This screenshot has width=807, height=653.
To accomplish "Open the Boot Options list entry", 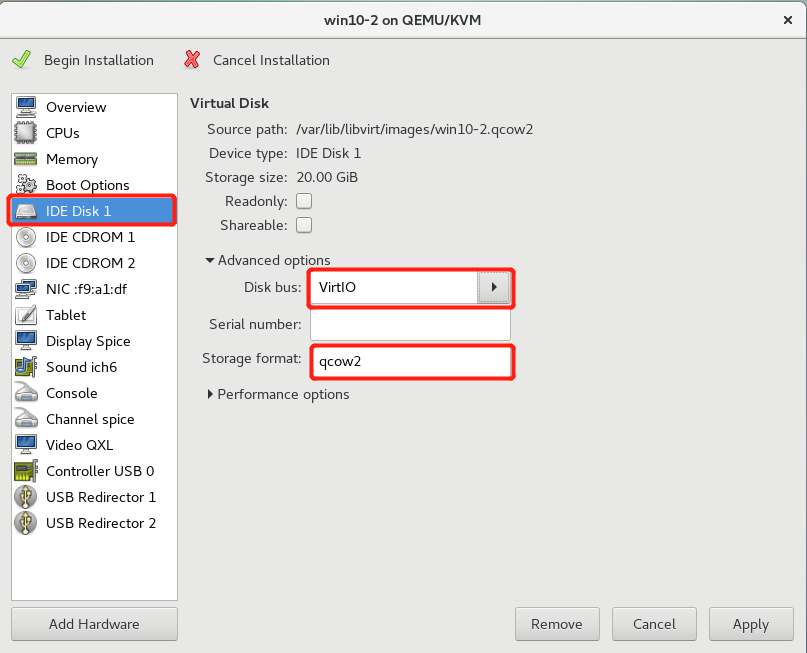I will click(x=94, y=185).
